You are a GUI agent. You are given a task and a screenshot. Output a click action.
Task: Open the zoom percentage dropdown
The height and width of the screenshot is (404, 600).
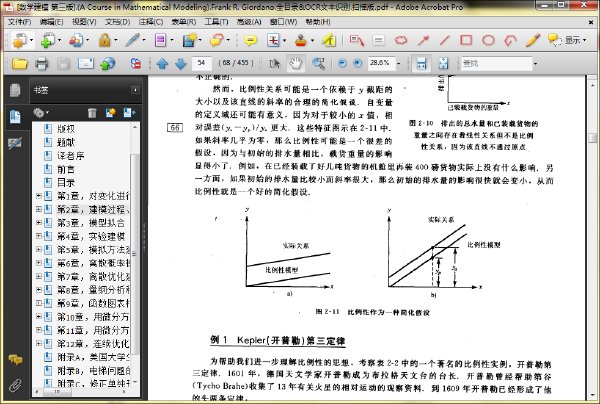(x=399, y=64)
